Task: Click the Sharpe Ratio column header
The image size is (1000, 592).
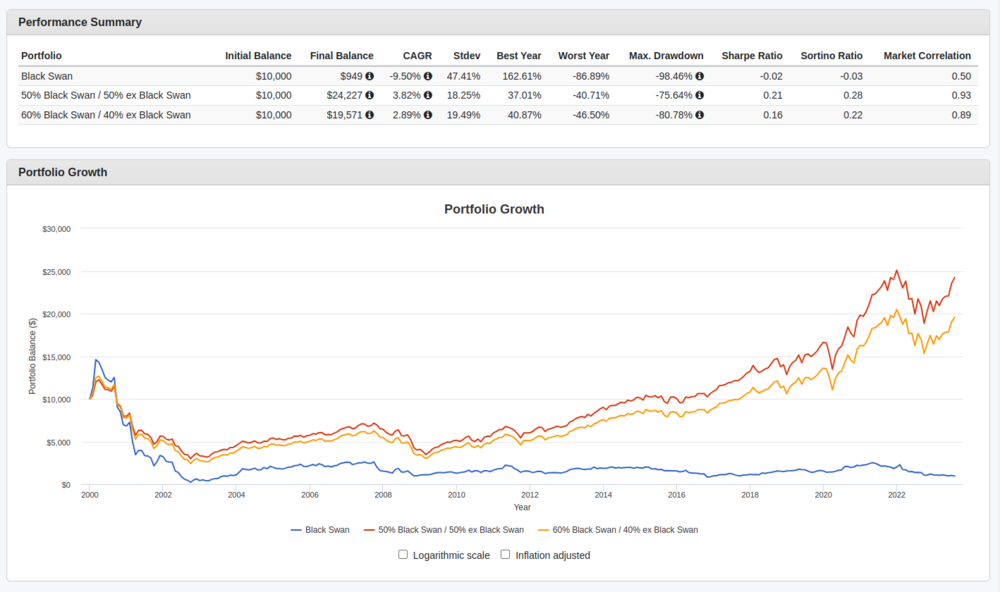Action: [x=752, y=56]
